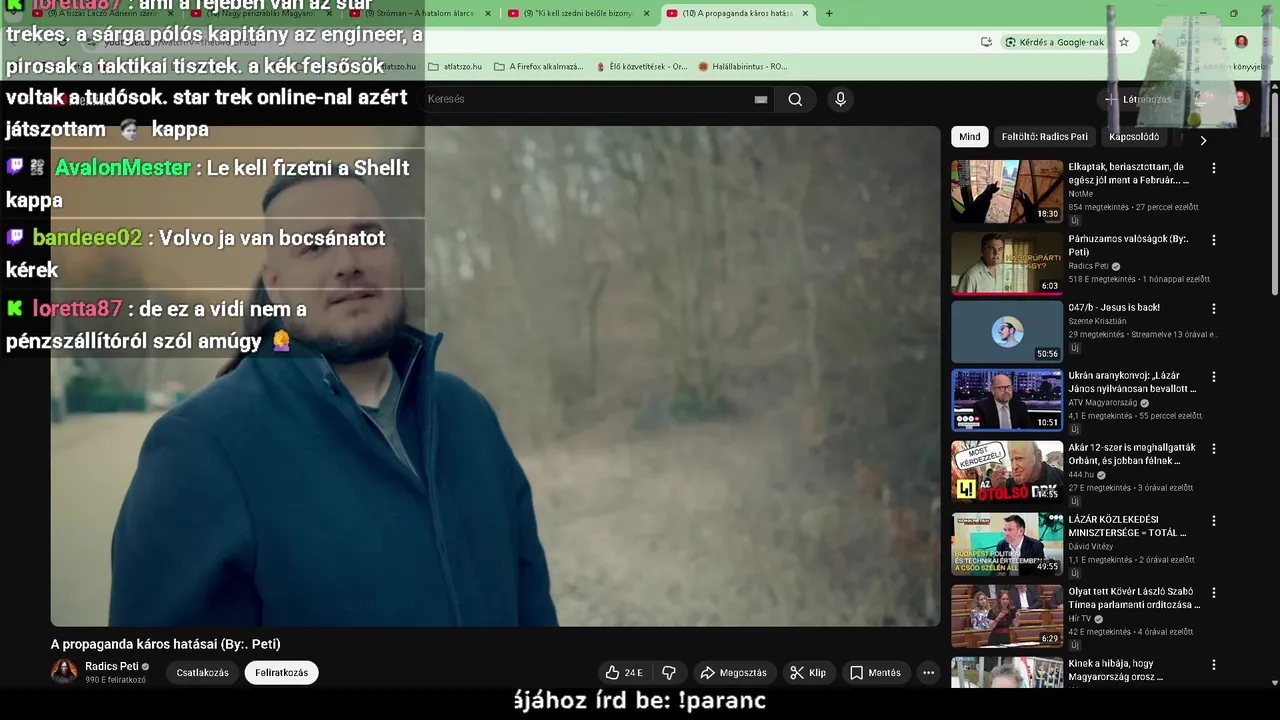The image size is (1280, 720).
Task: Close the 'A propaganda káros hatása' tab
Action: [x=805, y=13]
